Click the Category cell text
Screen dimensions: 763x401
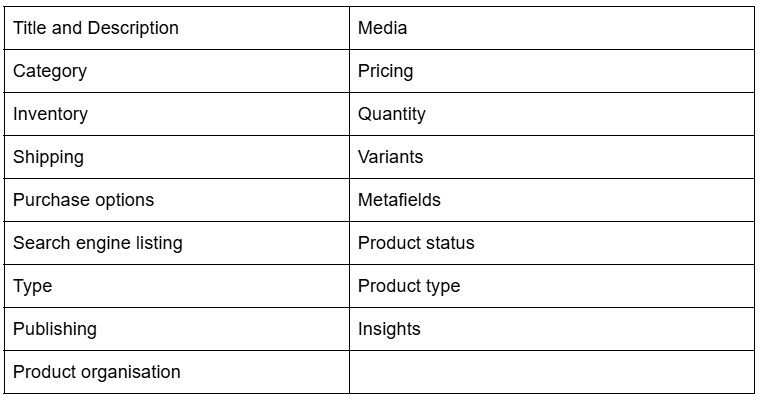pos(50,72)
